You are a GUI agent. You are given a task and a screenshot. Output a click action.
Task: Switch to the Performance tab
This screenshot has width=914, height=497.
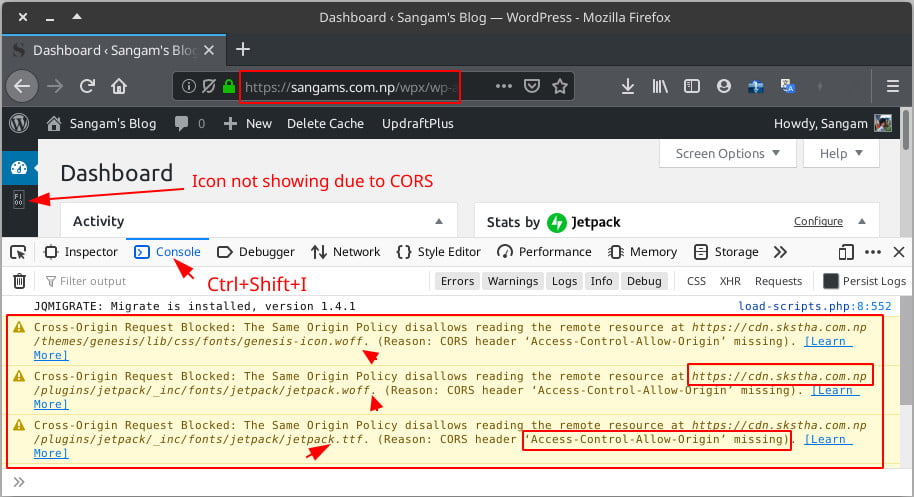[x=544, y=252]
